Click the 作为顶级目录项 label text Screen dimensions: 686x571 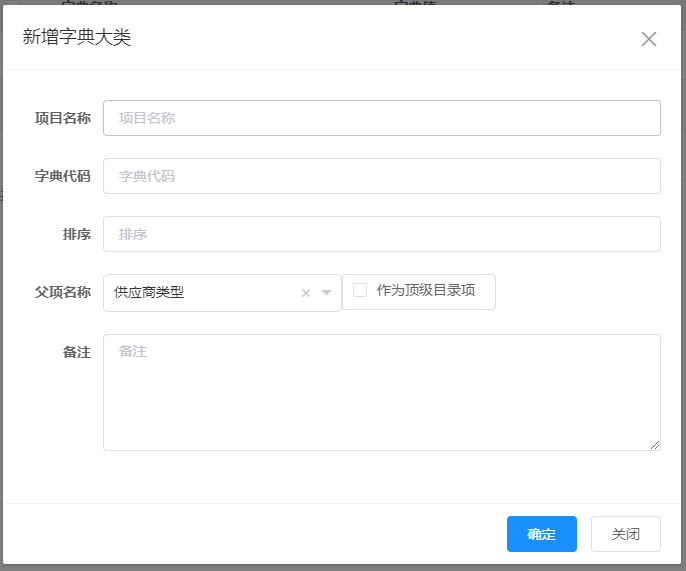click(x=426, y=290)
